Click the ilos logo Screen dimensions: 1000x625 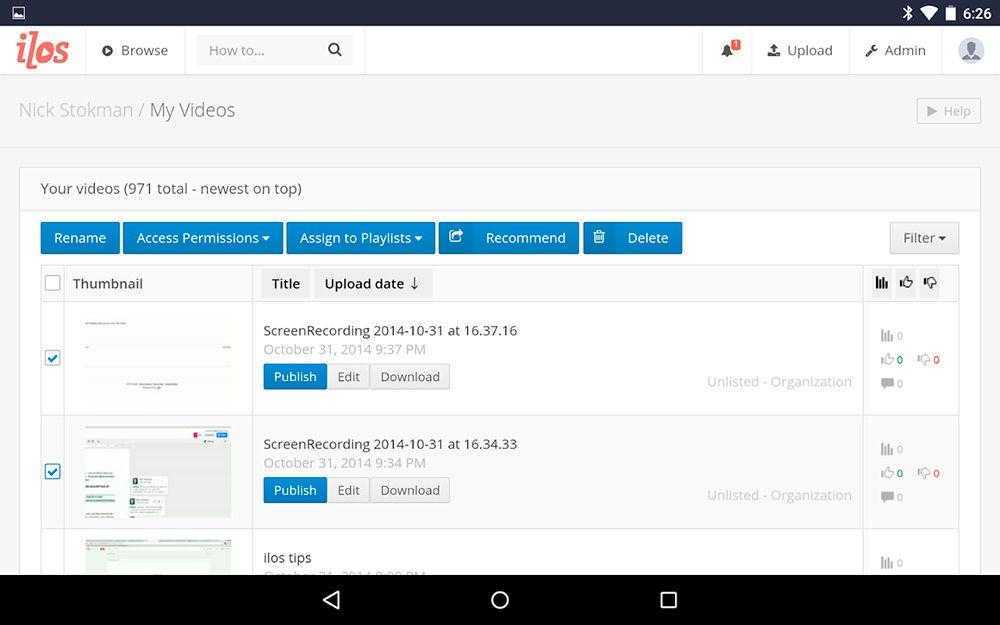[43, 50]
